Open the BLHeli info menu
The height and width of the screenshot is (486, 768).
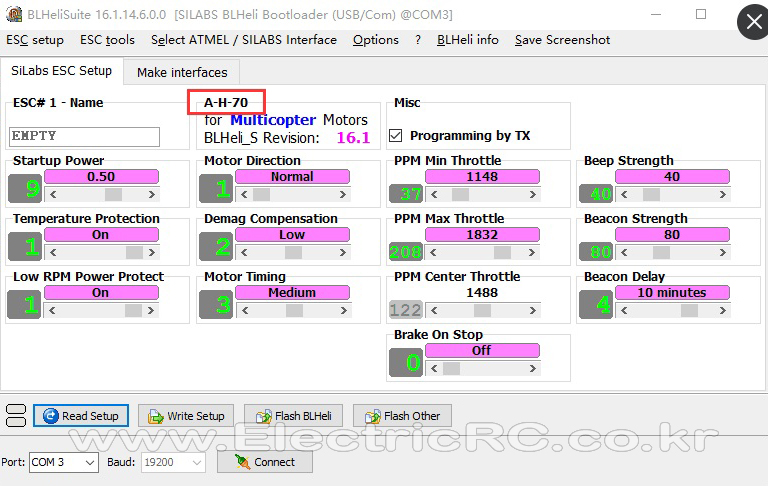pyautogui.click(x=468, y=40)
